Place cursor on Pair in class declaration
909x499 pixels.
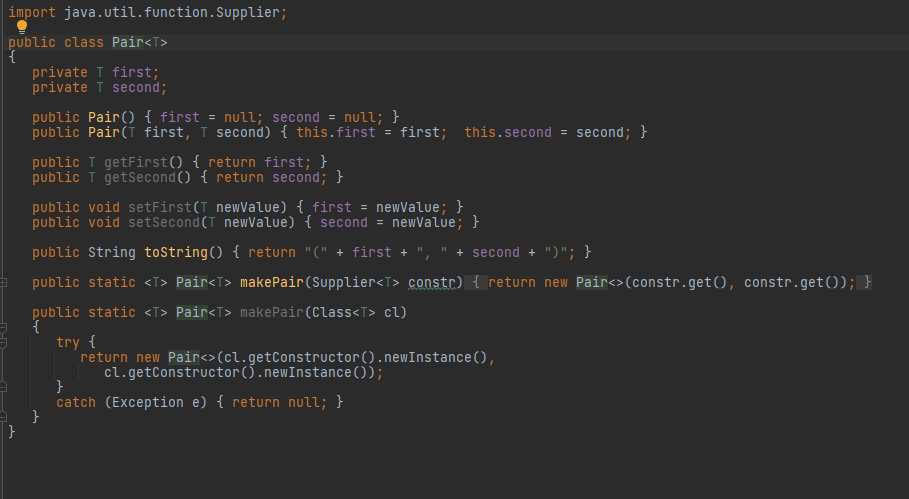[x=128, y=42]
